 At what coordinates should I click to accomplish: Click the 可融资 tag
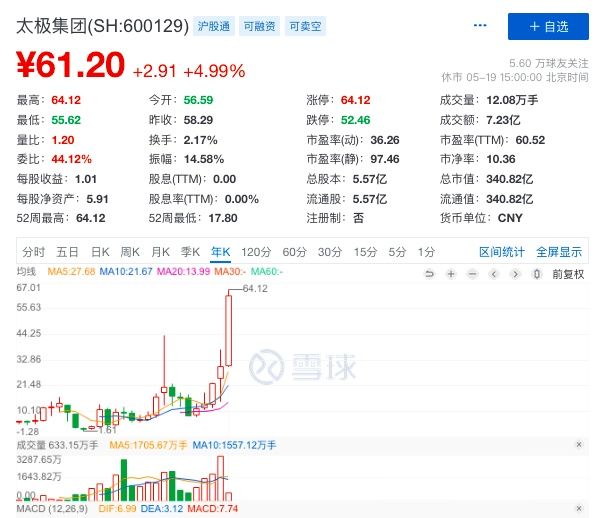coord(259,26)
